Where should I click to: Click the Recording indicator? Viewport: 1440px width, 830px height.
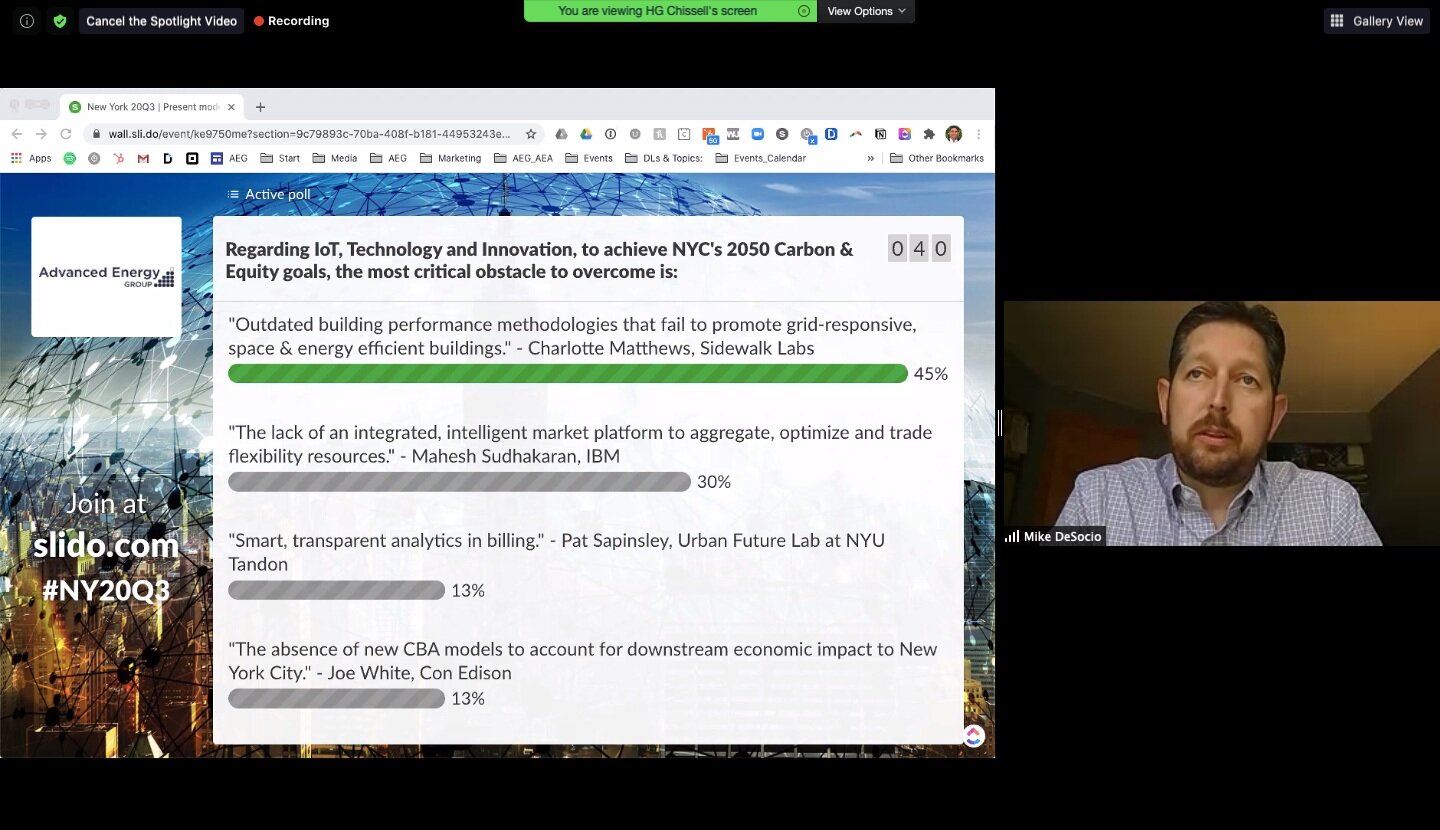pos(291,21)
